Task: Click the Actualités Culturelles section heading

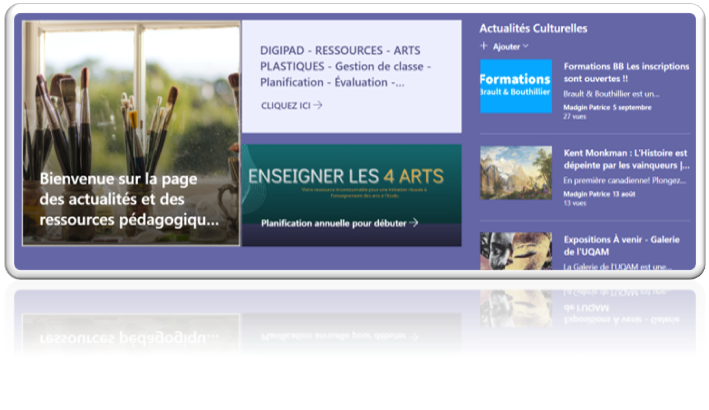Action: (533, 29)
